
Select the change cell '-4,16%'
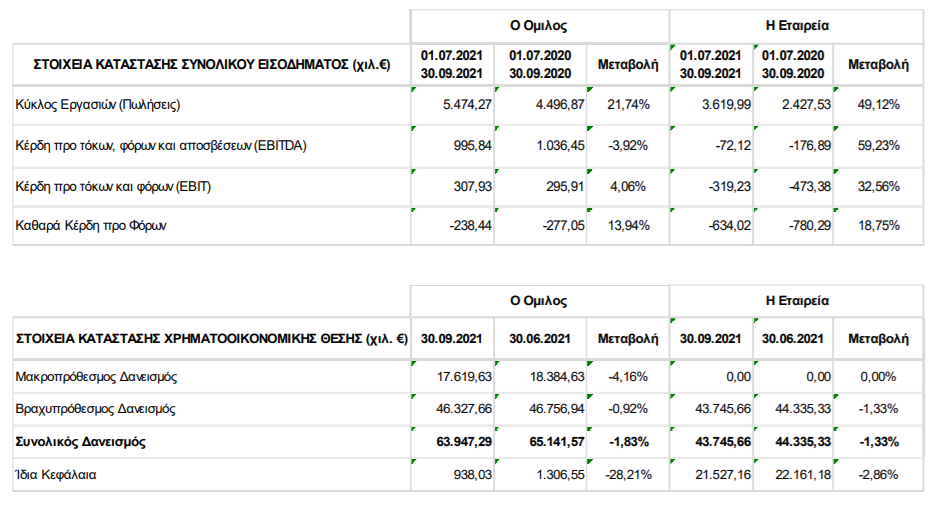pos(628,377)
